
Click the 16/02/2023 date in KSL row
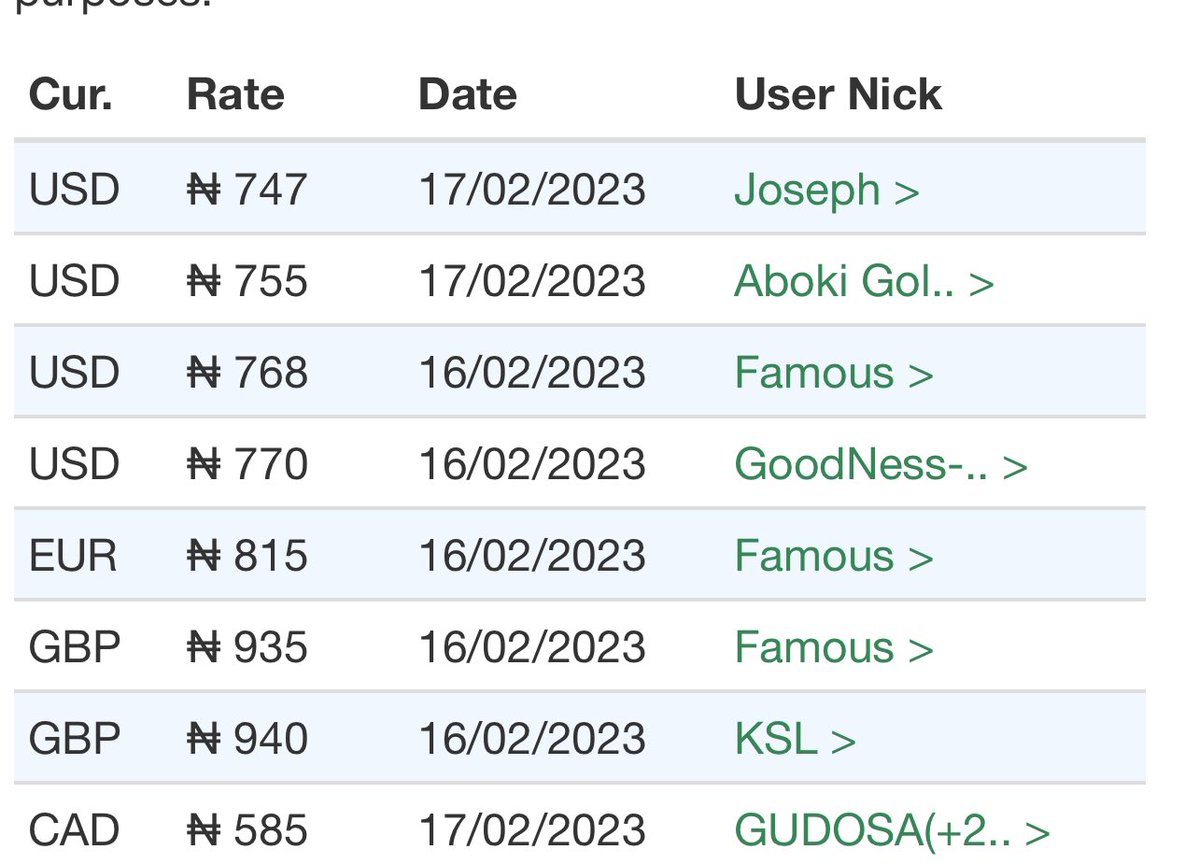pos(532,739)
